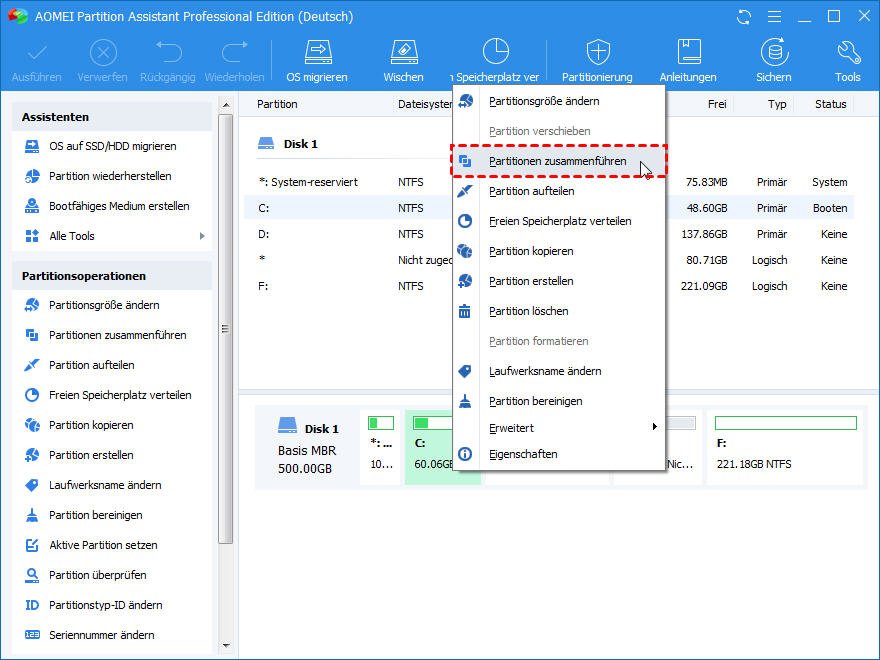Select the F: partition row
Viewport: 880px width, 660px height.
549,286
